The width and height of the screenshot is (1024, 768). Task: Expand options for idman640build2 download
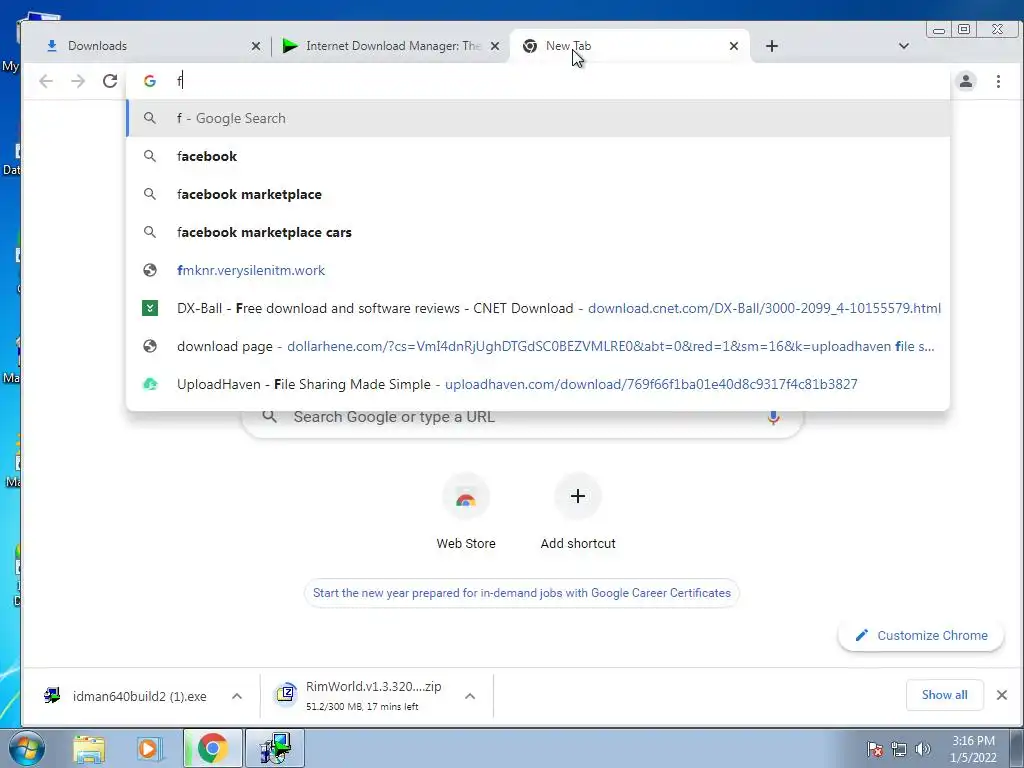point(237,696)
